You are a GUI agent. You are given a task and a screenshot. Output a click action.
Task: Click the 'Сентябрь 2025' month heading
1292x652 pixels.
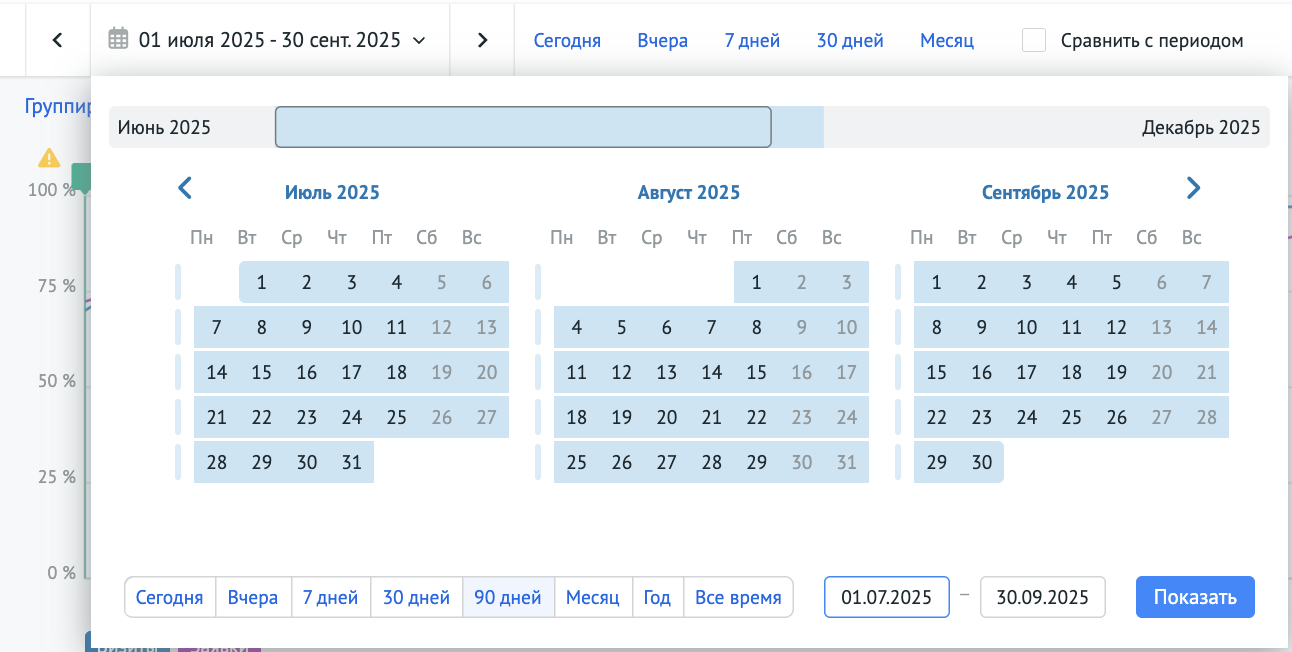(x=1045, y=192)
